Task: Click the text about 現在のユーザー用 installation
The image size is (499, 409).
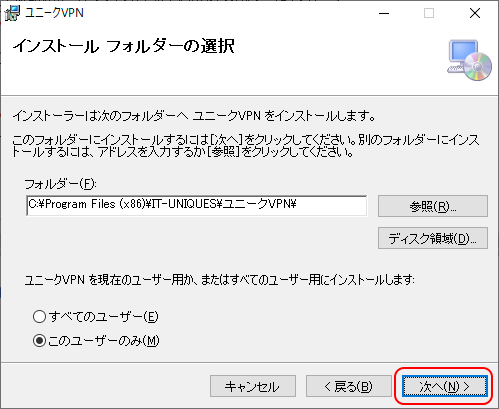Action: tap(220, 279)
